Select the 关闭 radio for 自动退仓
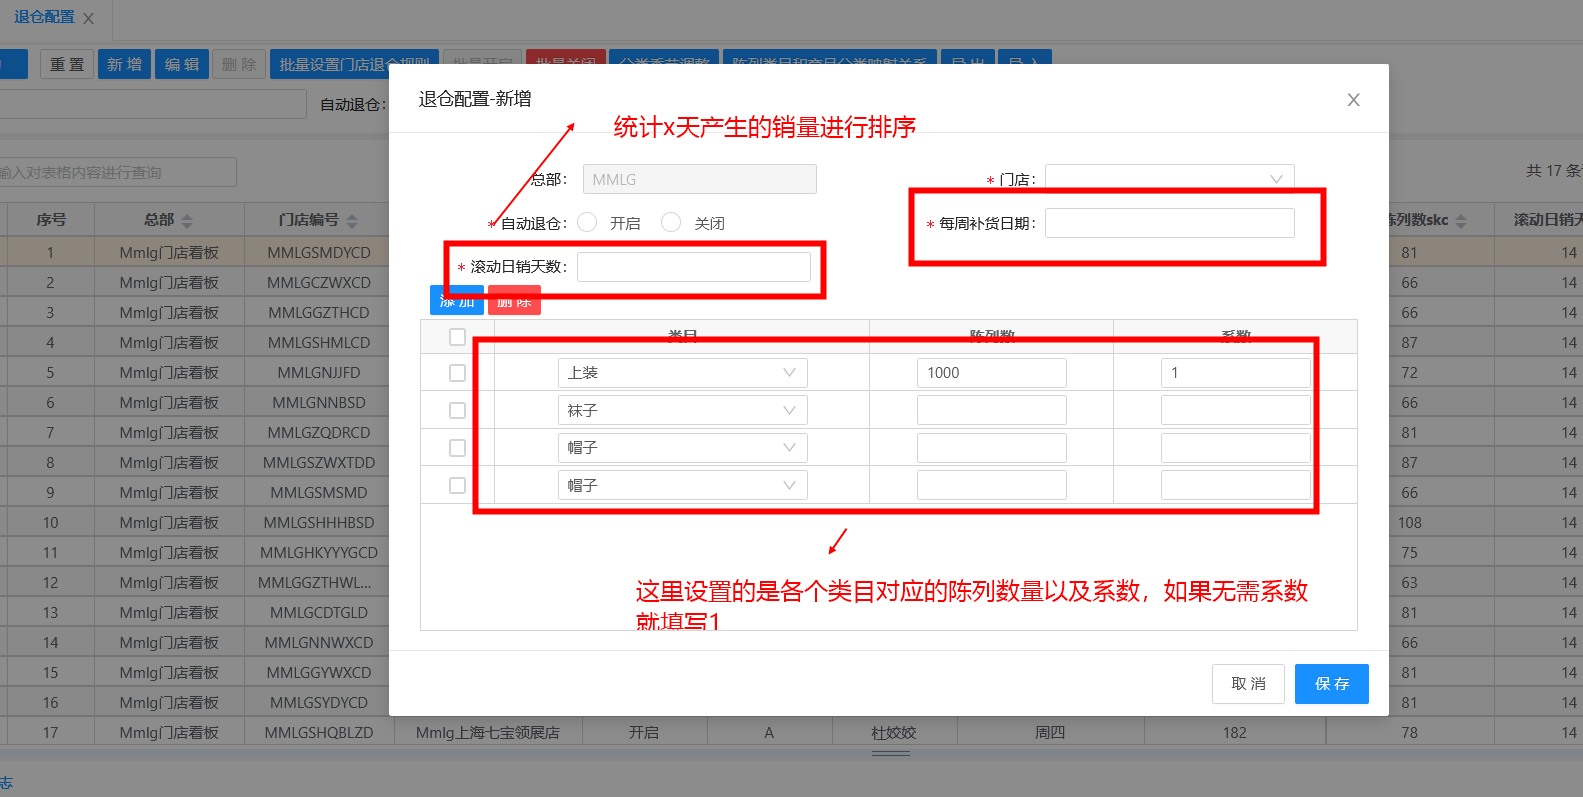Image resolution: width=1583 pixels, height=797 pixels. click(x=671, y=222)
